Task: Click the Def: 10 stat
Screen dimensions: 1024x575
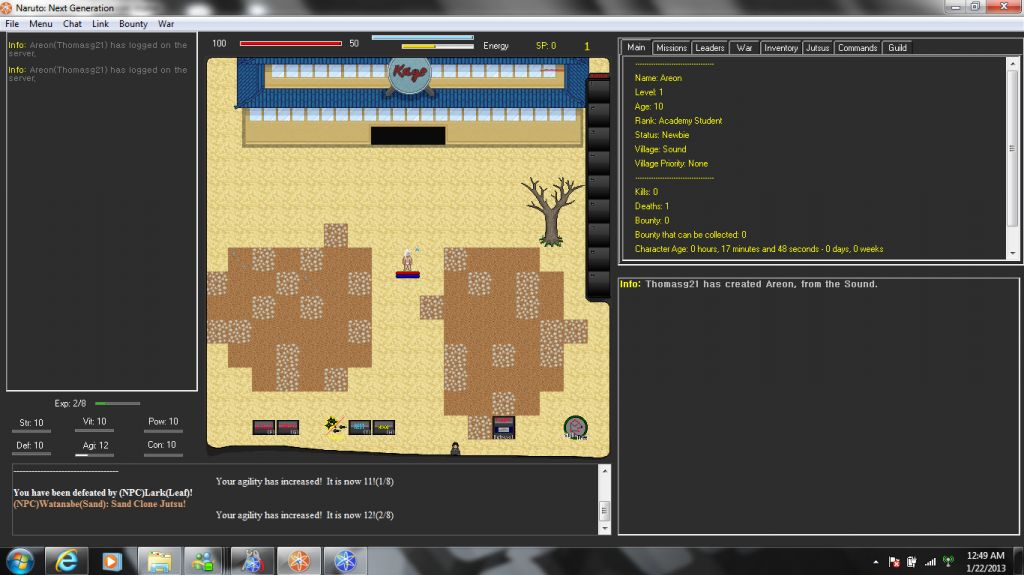Action: [x=30, y=445]
